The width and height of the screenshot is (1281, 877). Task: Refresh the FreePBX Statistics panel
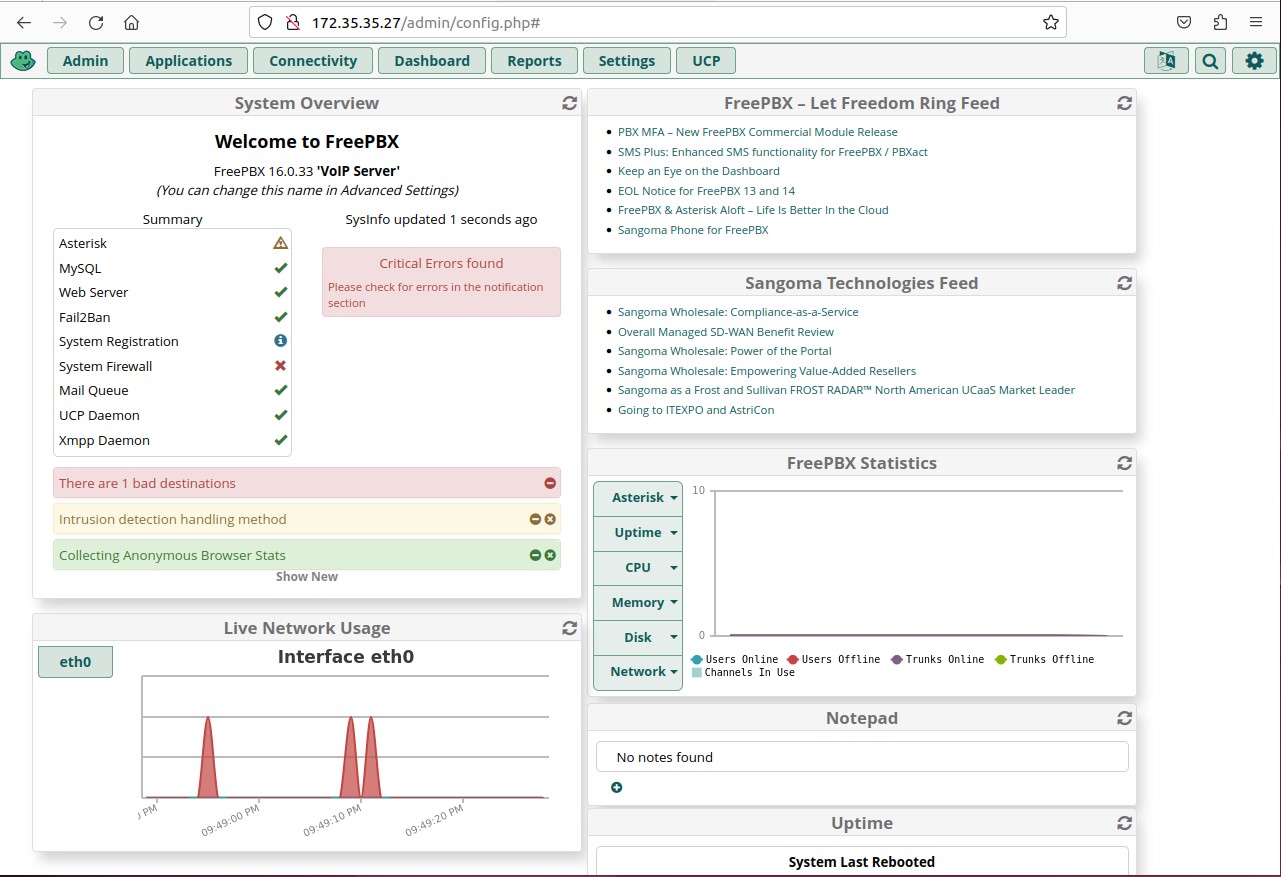click(x=1124, y=463)
